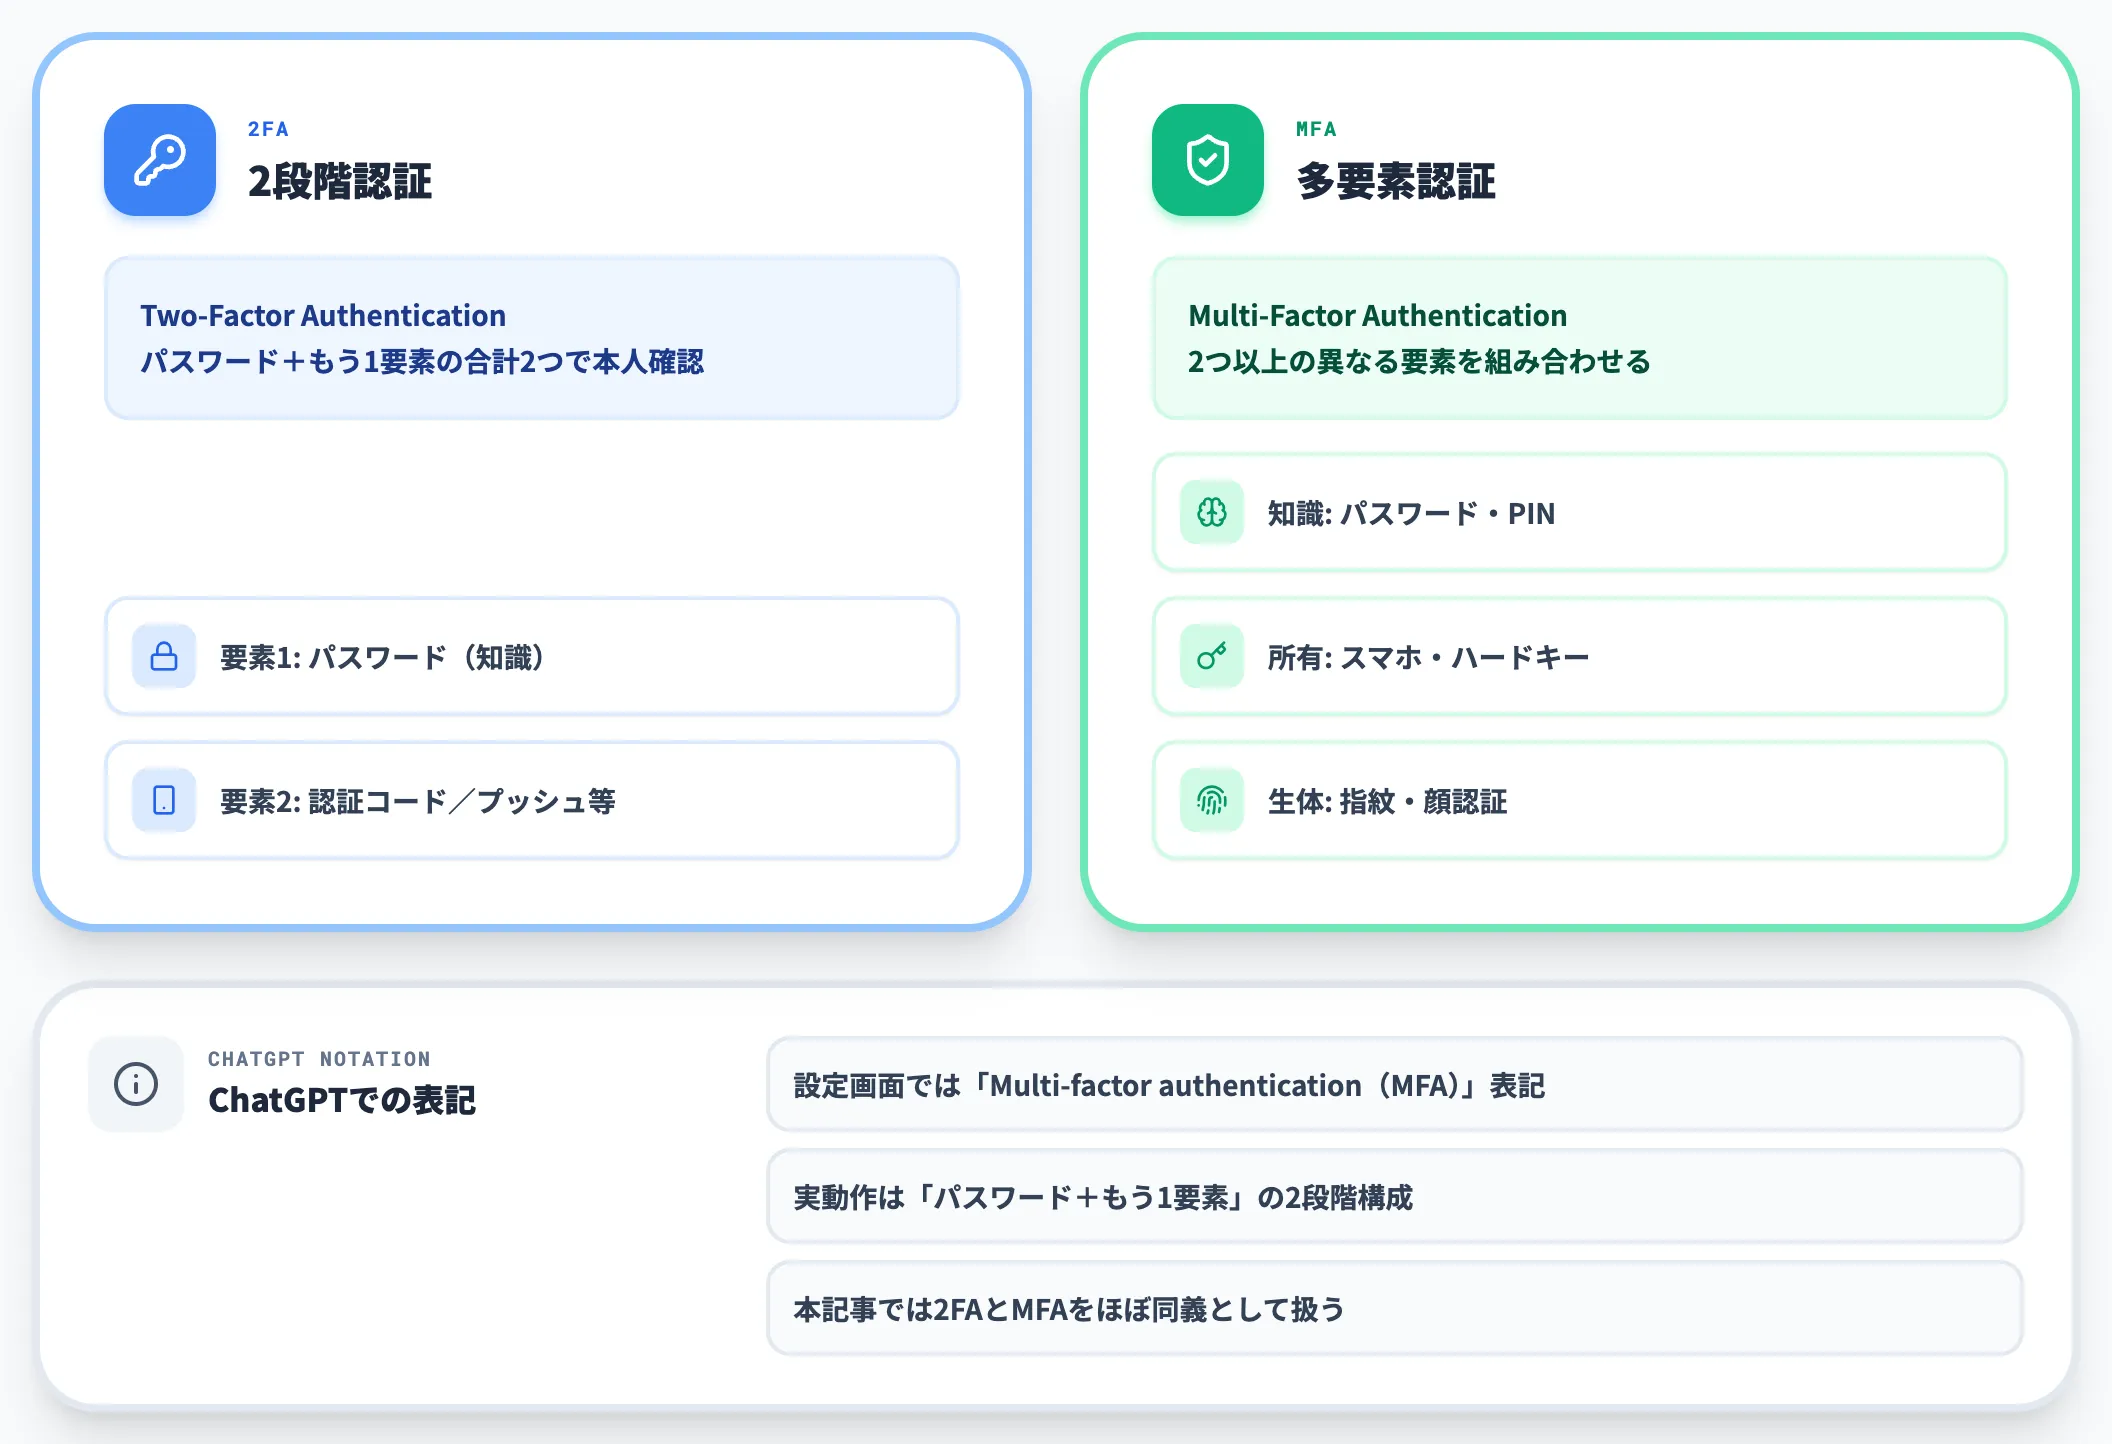Select the 2段階認証 heading
Screen dimensions: 2112x1444
point(340,182)
